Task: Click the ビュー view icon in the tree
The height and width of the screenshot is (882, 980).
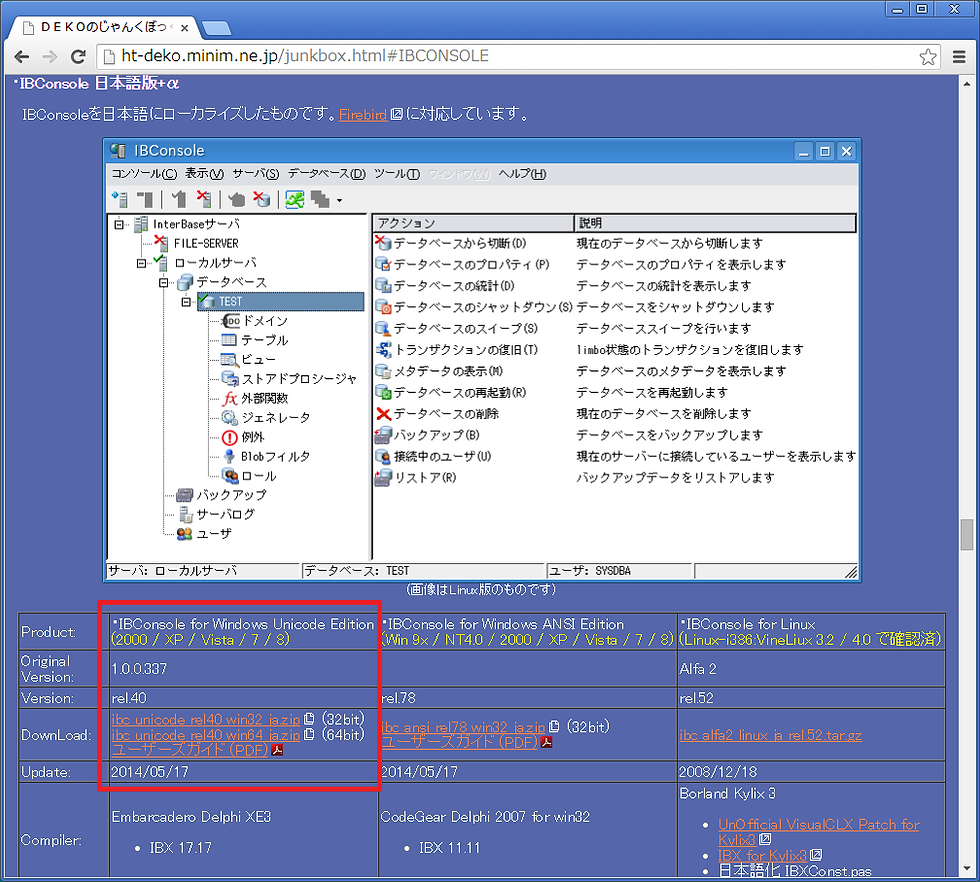Action: tap(229, 359)
